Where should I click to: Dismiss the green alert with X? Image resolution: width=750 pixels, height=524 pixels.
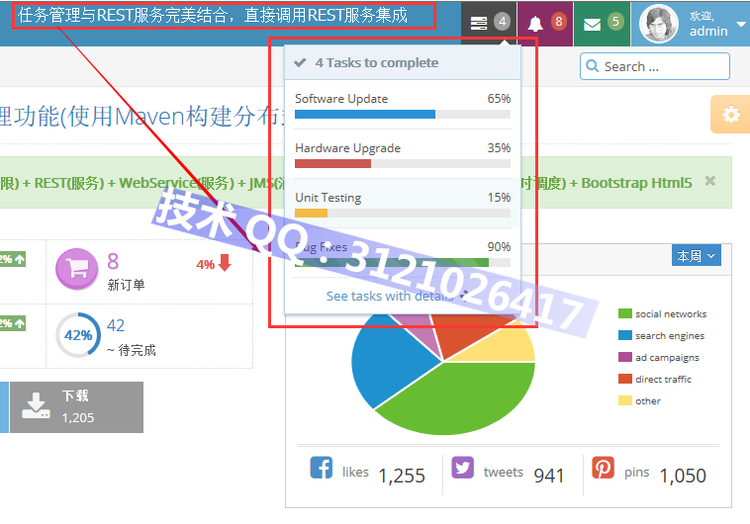coord(710,181)
